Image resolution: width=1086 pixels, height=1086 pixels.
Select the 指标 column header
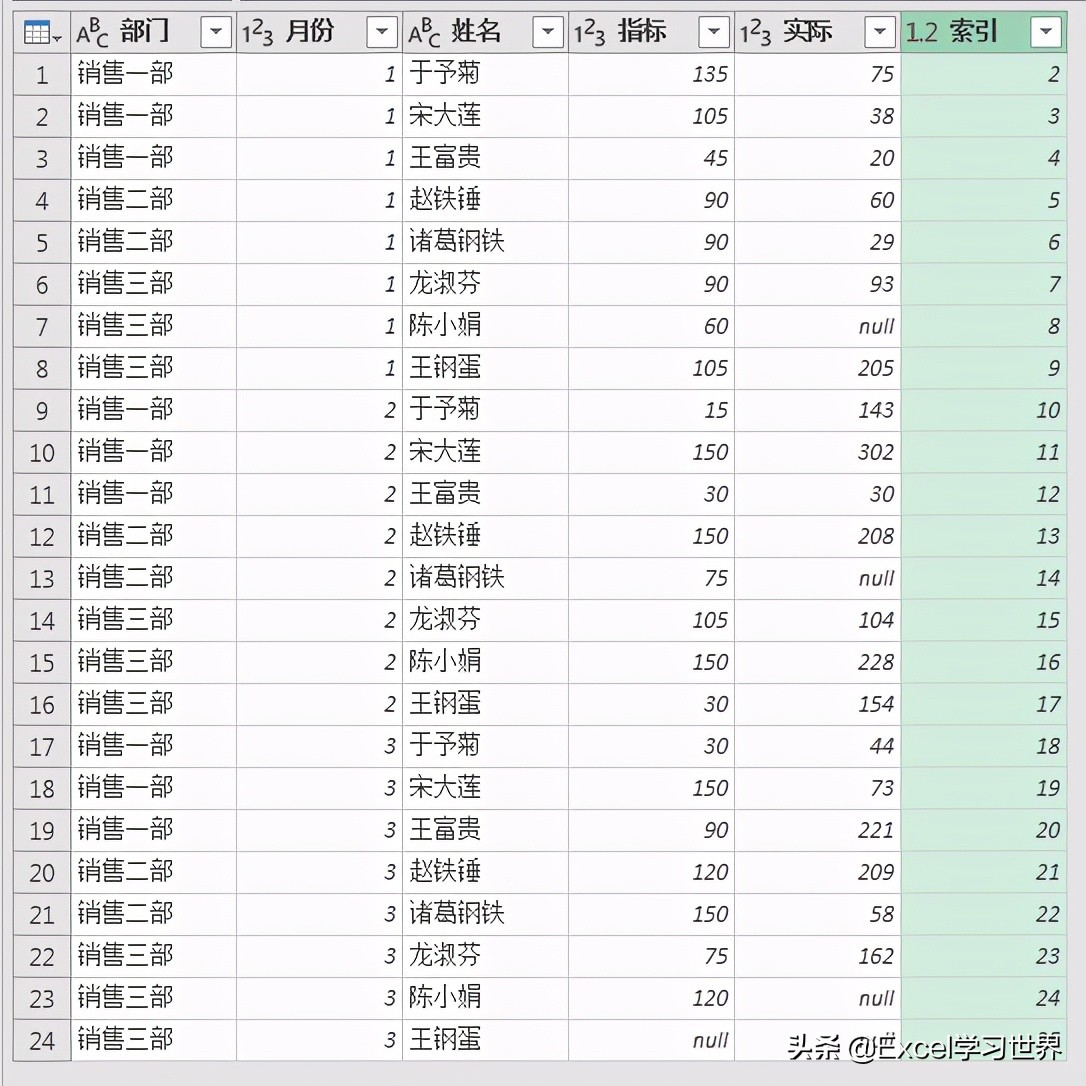[652, 32]
